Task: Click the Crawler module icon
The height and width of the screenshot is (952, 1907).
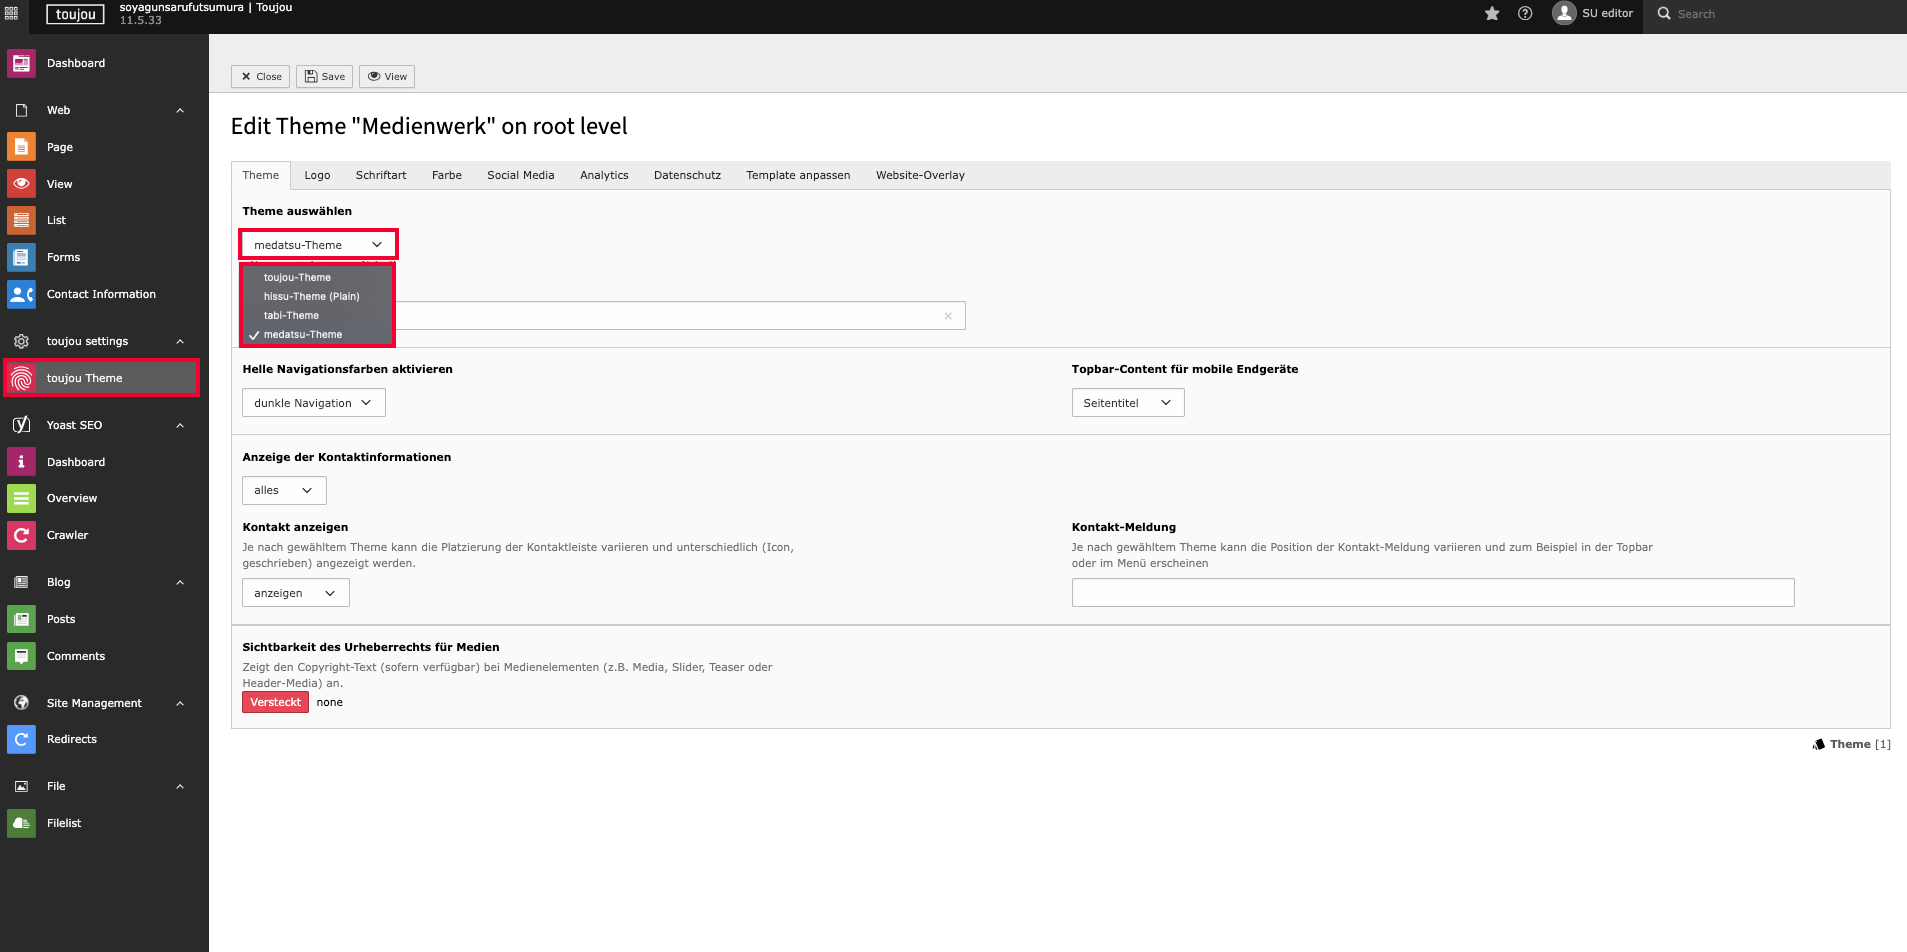Action: pyautogui.click(x=21, y=535)
